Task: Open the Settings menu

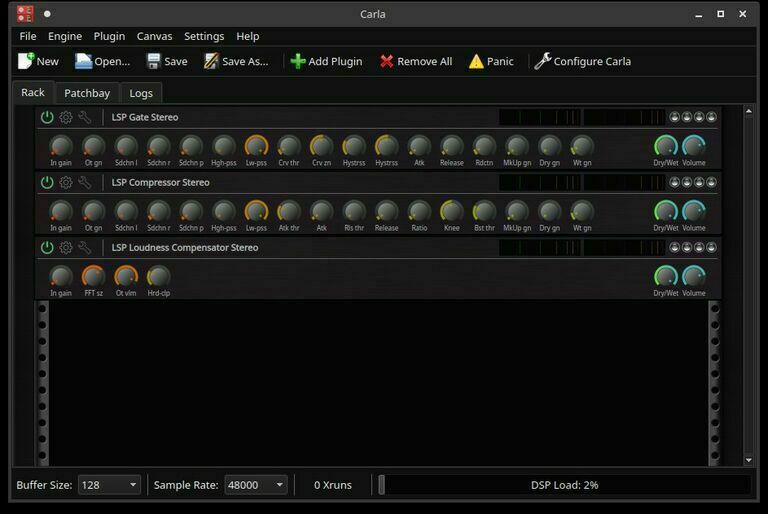Action: [204, 36]
